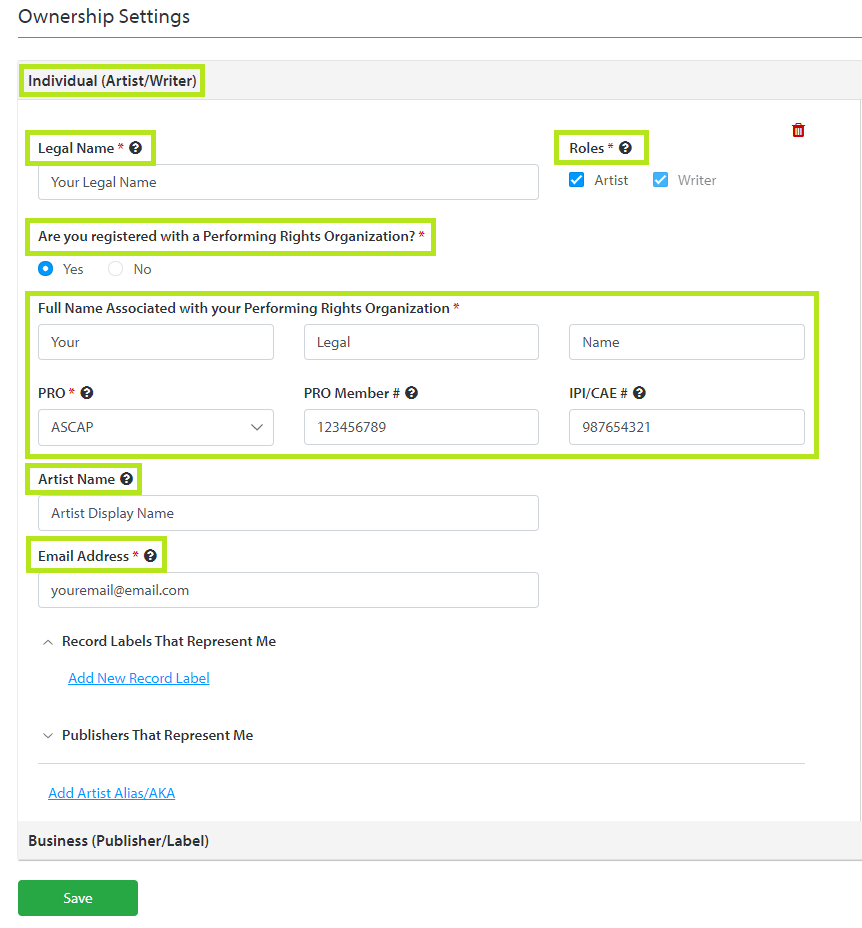Screen dimensions: 862x928
Task: Open the IPI/CAE # help icon
Action: pyautogui.click(x=639, y=393)
